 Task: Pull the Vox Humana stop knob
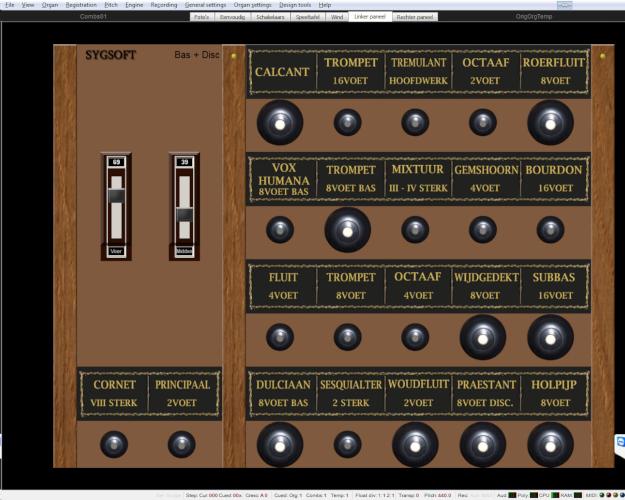(x=279, y=229)
